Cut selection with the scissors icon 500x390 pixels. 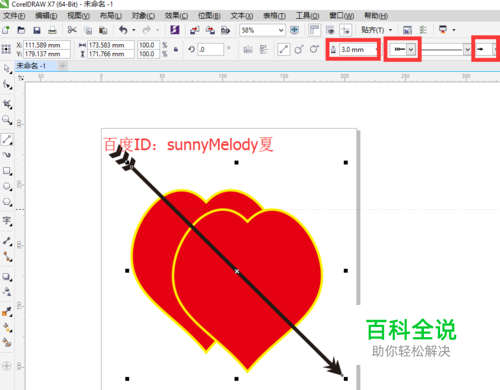tap(72, 30)
